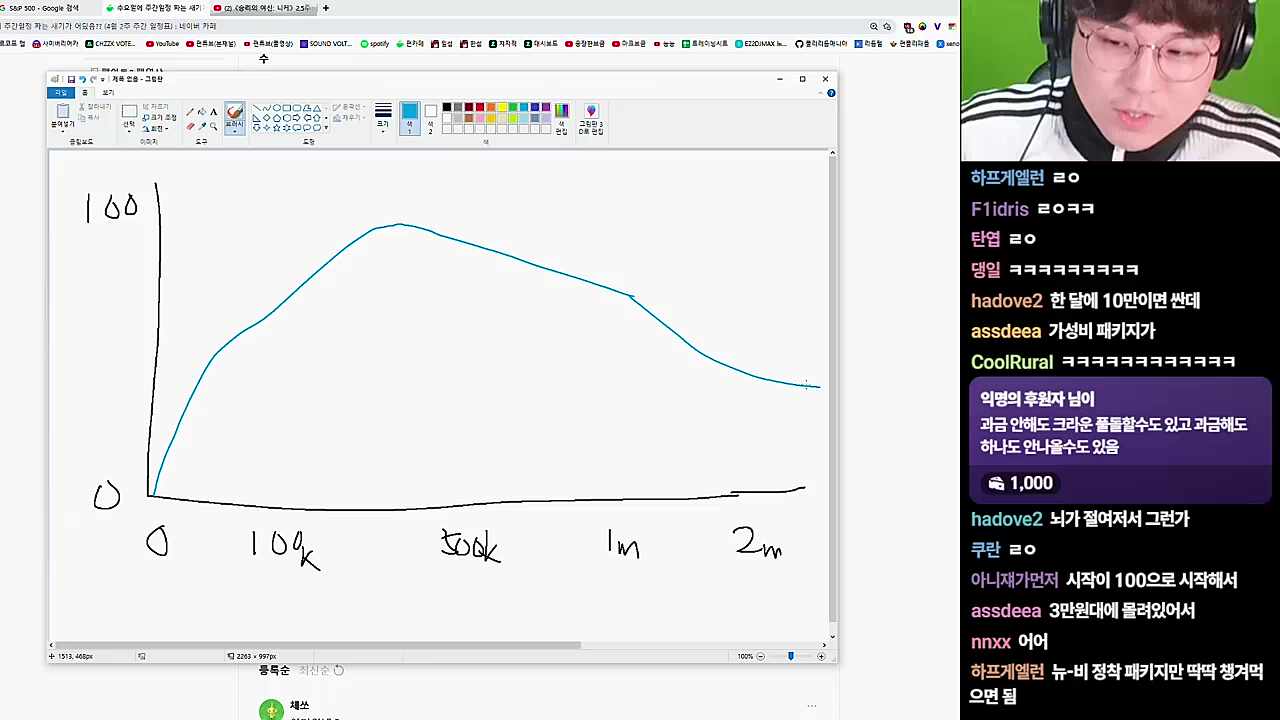Viewport: 1280px width, 720px height.
Task: Pick the red color swatch in palette
Action: (x=480, y=107)
